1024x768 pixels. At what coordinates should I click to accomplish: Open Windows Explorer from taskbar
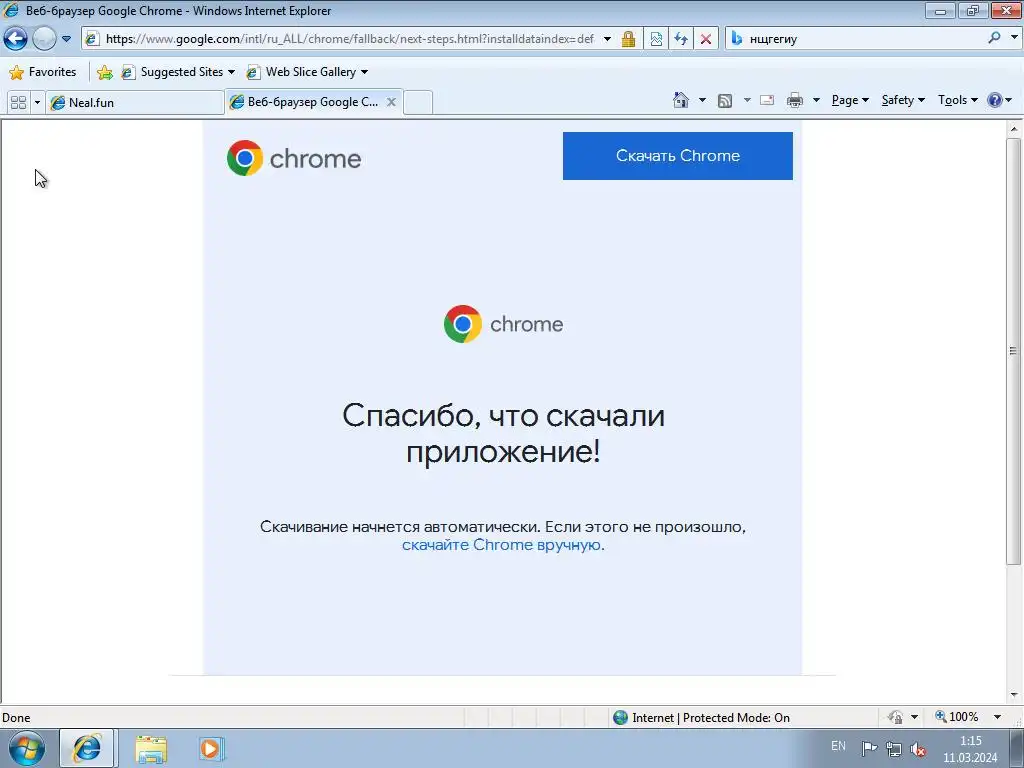point(151,749)
